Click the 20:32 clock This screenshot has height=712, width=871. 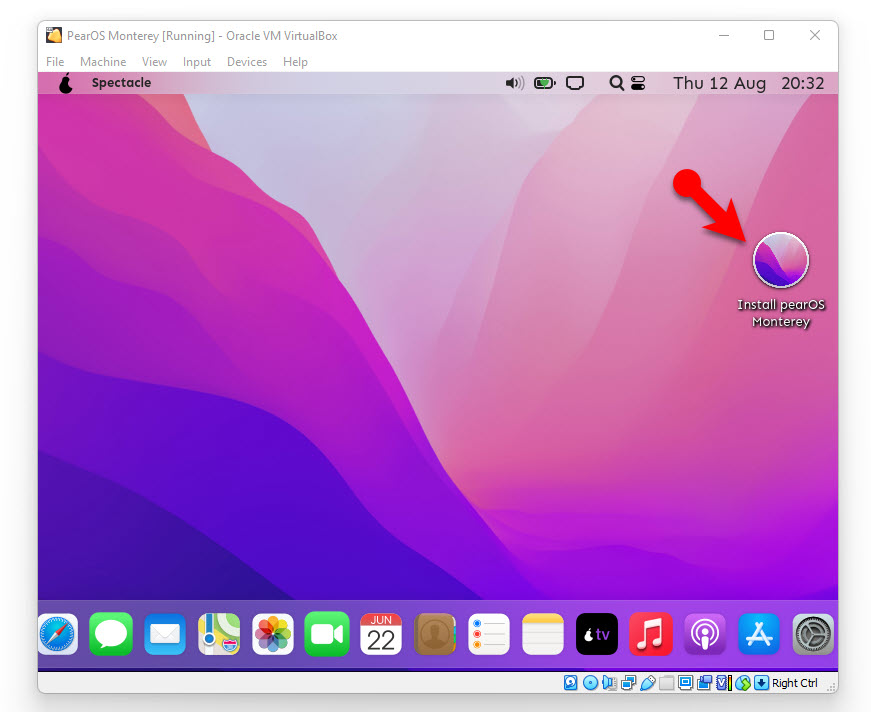[802, 83]
